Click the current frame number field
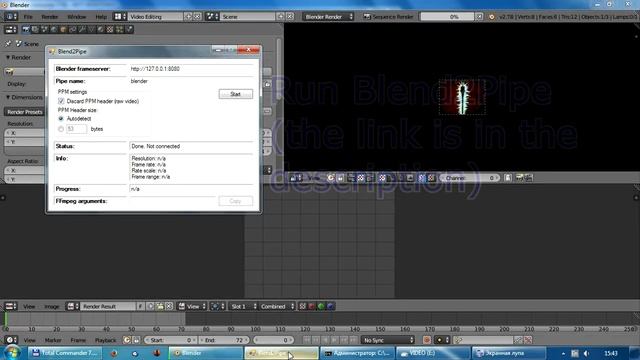The height and width of the screenshot is (360, 640). coord(273,340)
